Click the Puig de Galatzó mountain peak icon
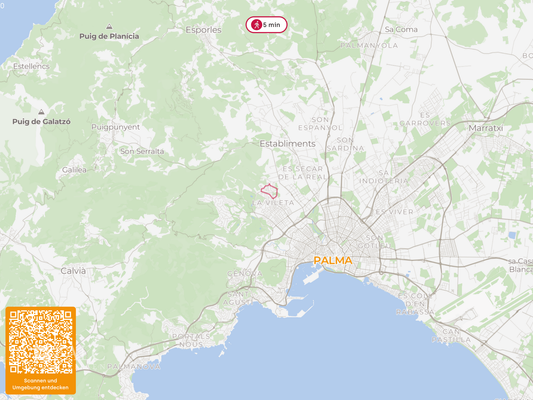Viewport: 533px width, 400px height. tap(41, 111)
